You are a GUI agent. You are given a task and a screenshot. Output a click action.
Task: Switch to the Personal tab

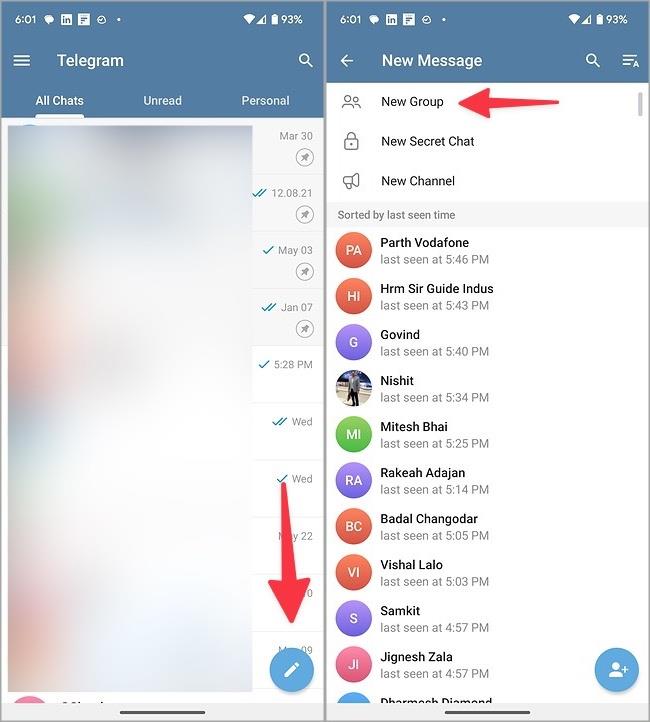pos(266,100)
